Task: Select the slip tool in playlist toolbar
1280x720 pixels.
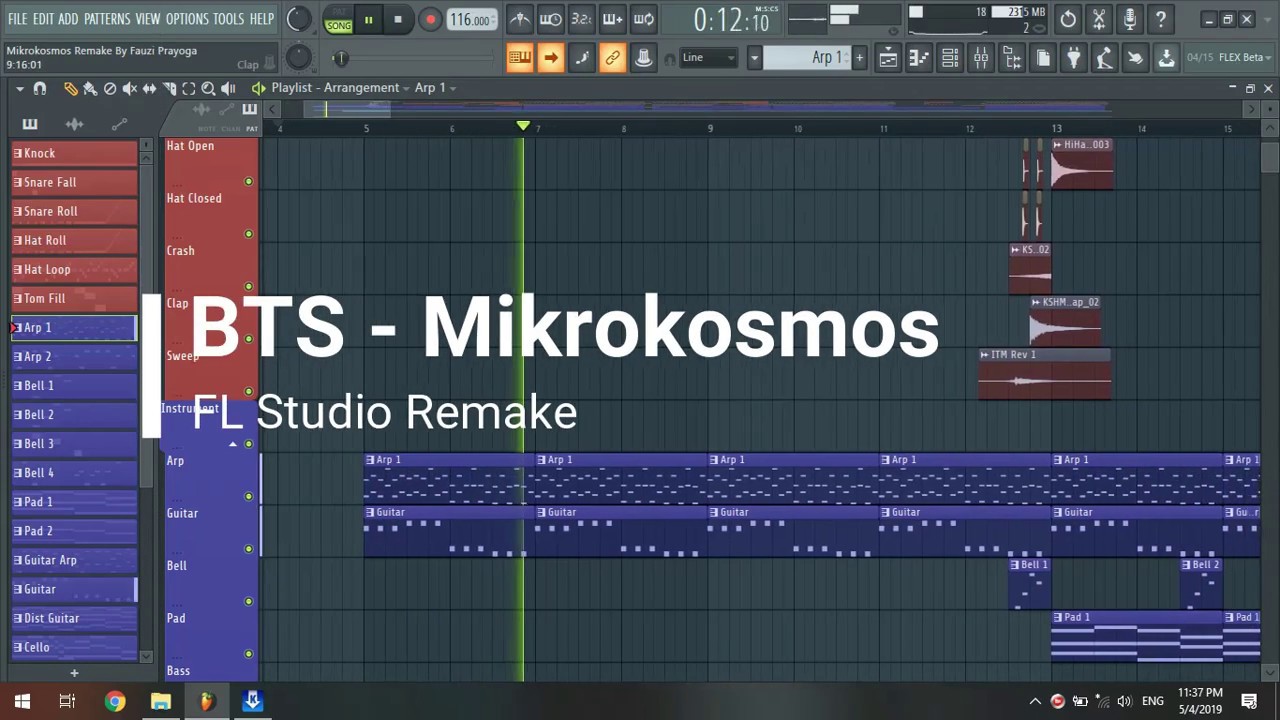Action: coord(150,88)
